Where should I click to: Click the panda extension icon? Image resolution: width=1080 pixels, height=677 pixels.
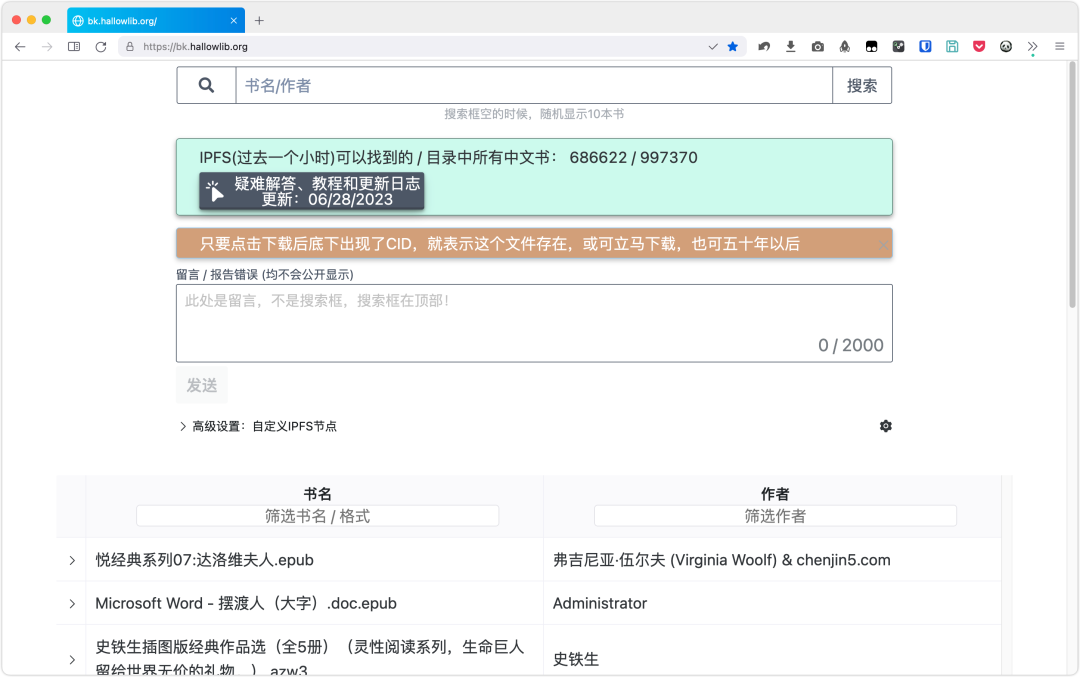[x=1006, y=47]
